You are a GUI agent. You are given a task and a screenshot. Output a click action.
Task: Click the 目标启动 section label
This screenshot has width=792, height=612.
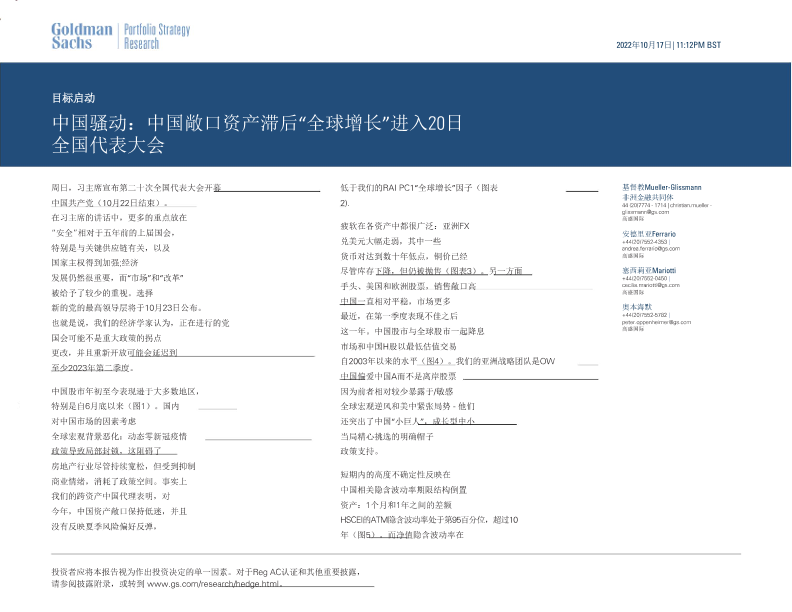click(73, 98)
